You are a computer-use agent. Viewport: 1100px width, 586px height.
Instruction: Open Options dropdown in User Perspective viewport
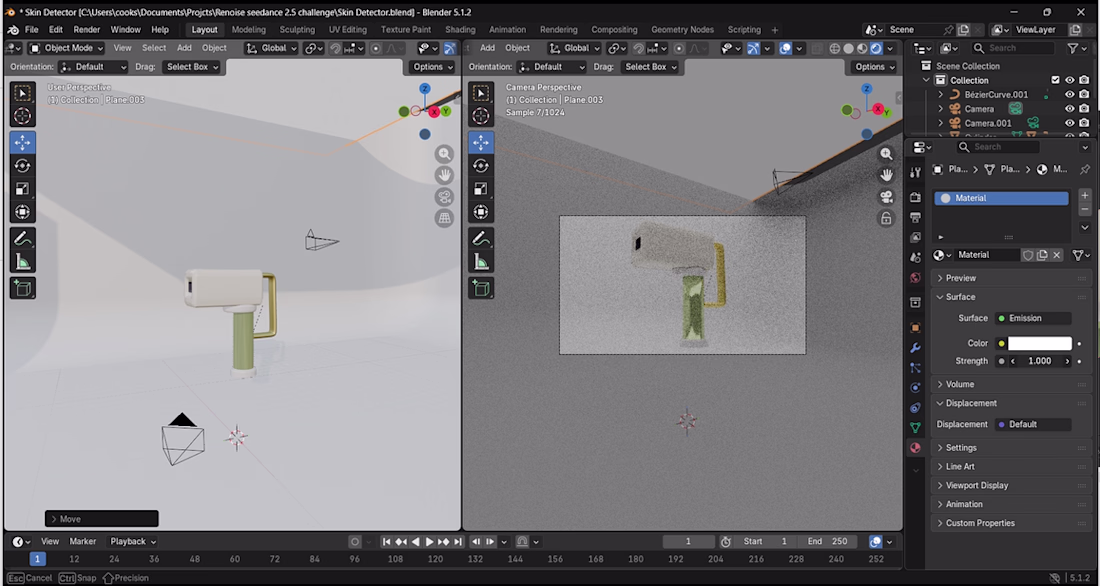point(433,67)
